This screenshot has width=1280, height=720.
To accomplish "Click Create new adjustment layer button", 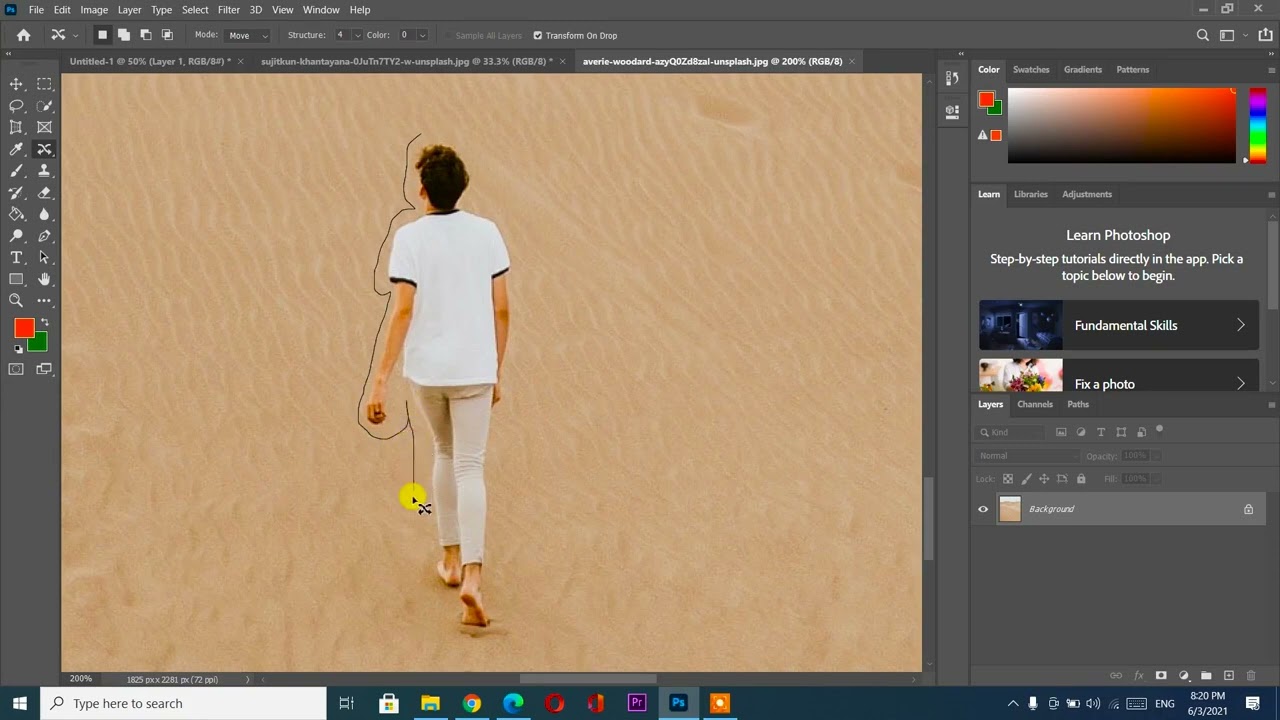I will (1184, 676).
